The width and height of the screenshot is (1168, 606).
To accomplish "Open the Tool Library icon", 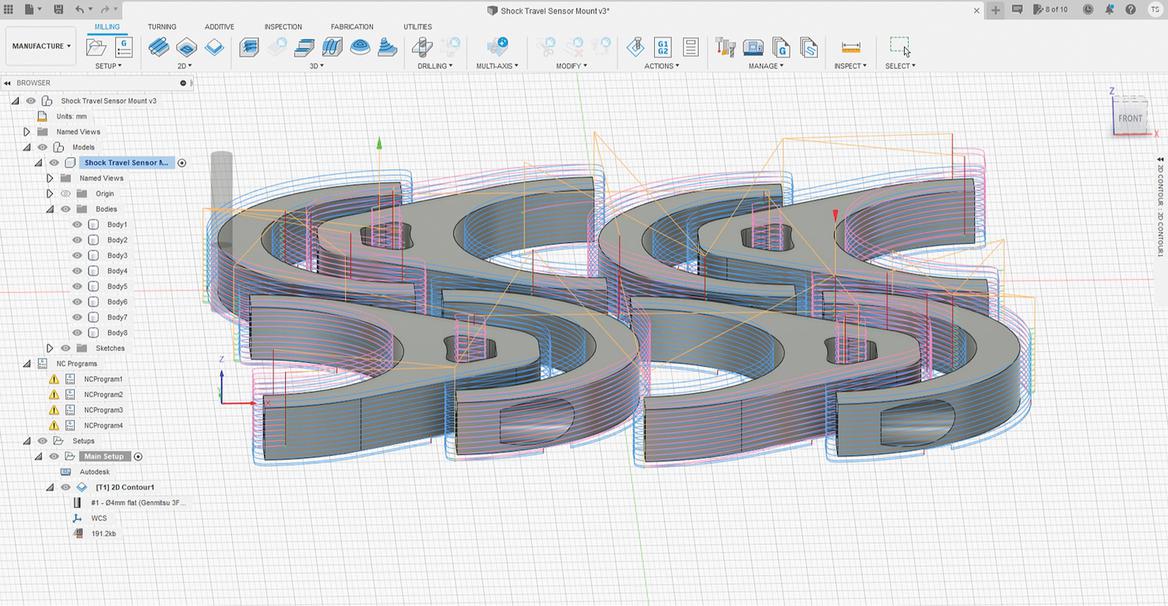I will [726, 47].
